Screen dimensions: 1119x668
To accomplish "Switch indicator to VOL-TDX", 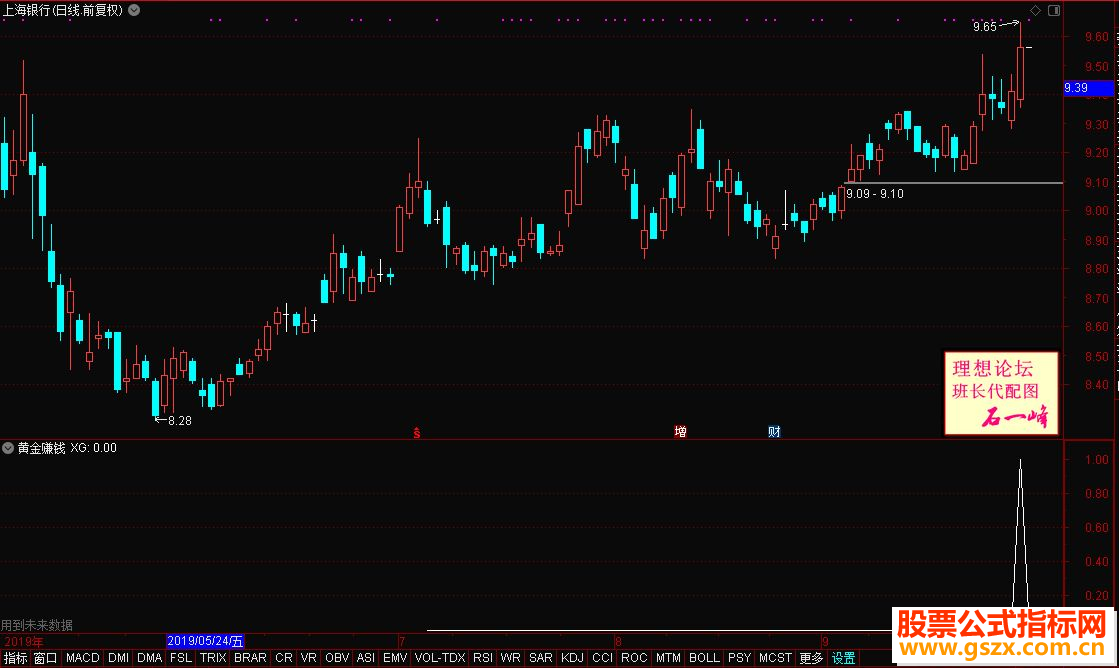I will [440, 658].
